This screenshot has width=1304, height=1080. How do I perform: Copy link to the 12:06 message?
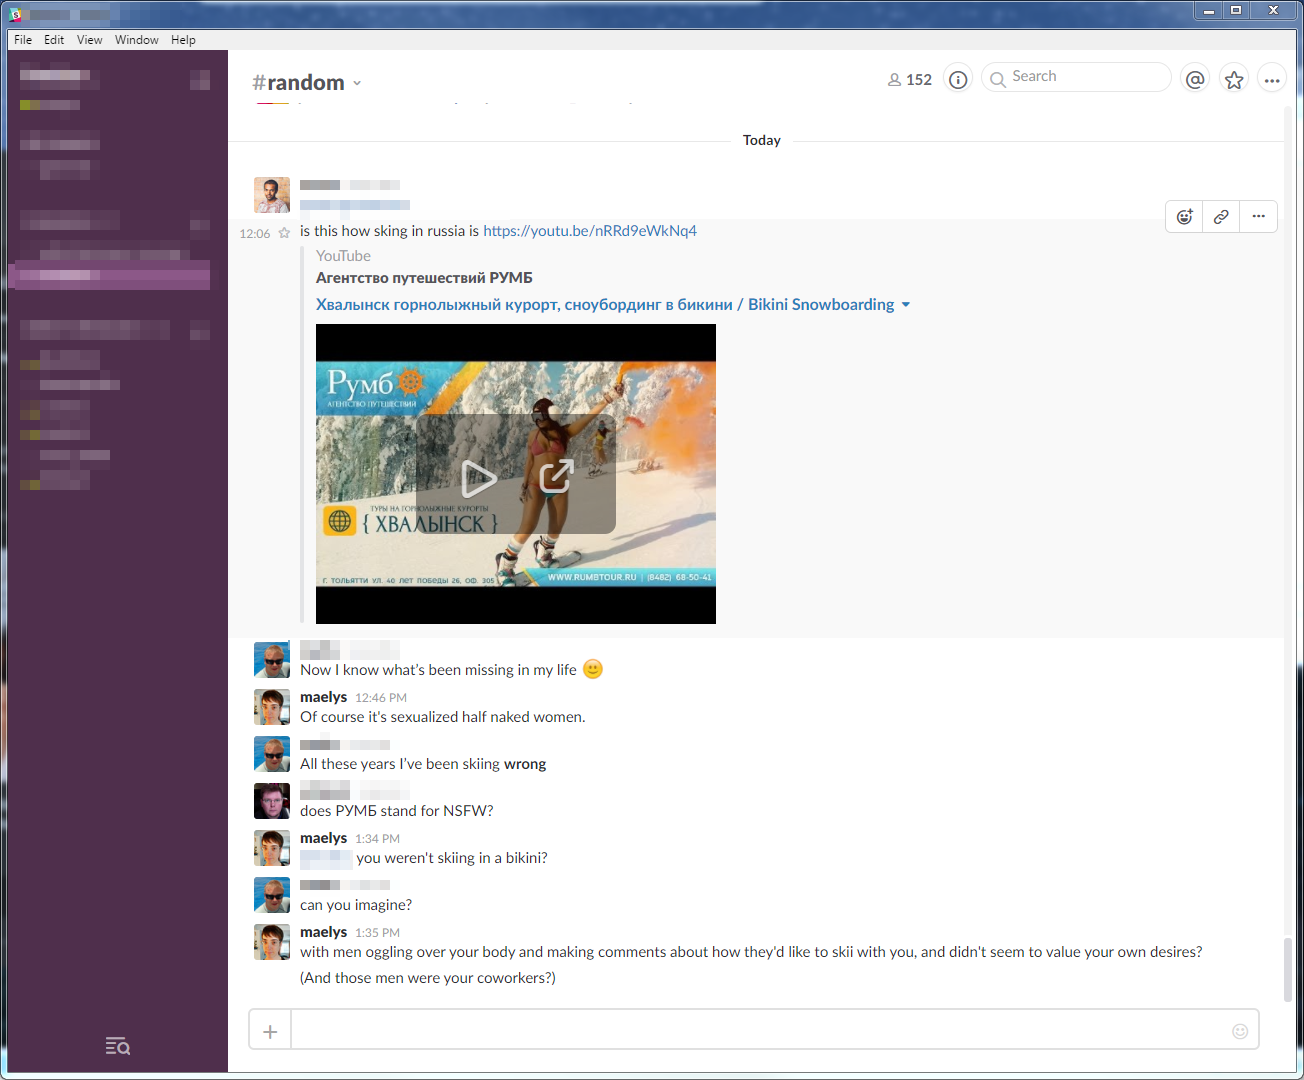(1221, 216)
